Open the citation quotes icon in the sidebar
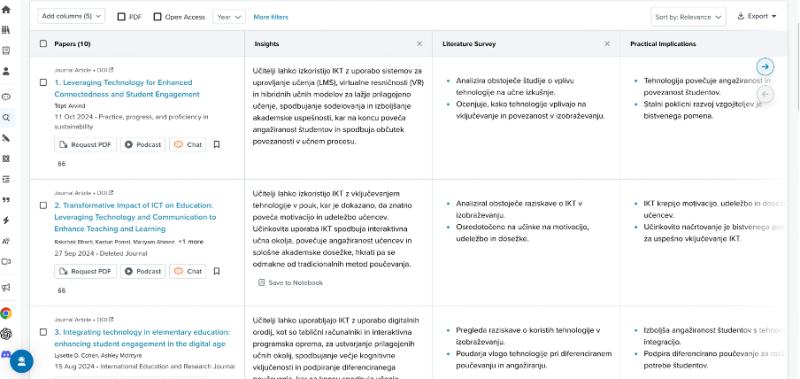Image resolution: width=800 pixels, height=379 pixels. click(x=6, y=199)
